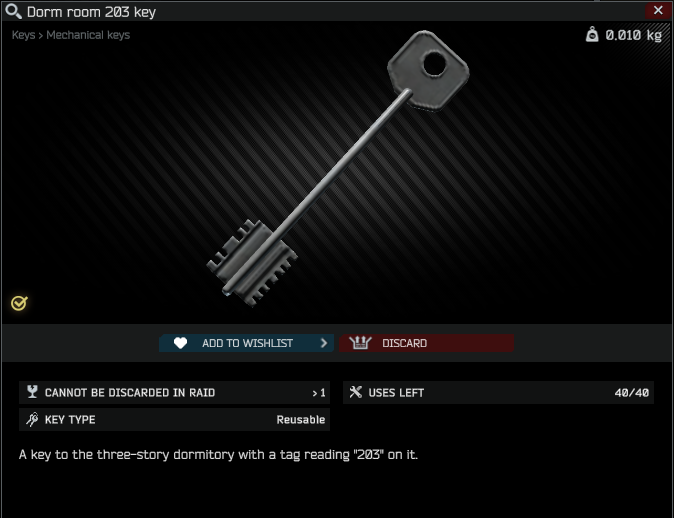The height and width of the screenshot is (518, 674).
Task: Click the crossed tools Uses Left icon
Action: pos(355,392)
